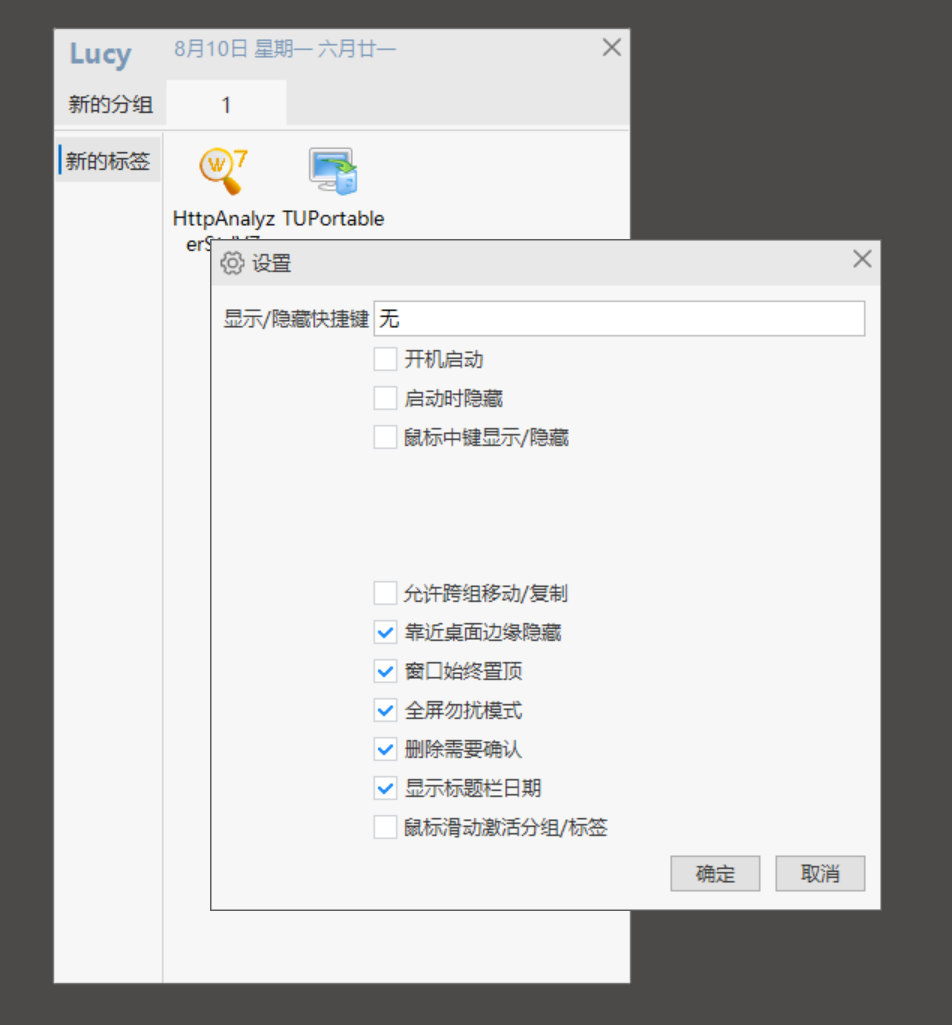952x1025 pixels.
Task: Click the gear icon beside 设置 title
Action: click(232, 263)
